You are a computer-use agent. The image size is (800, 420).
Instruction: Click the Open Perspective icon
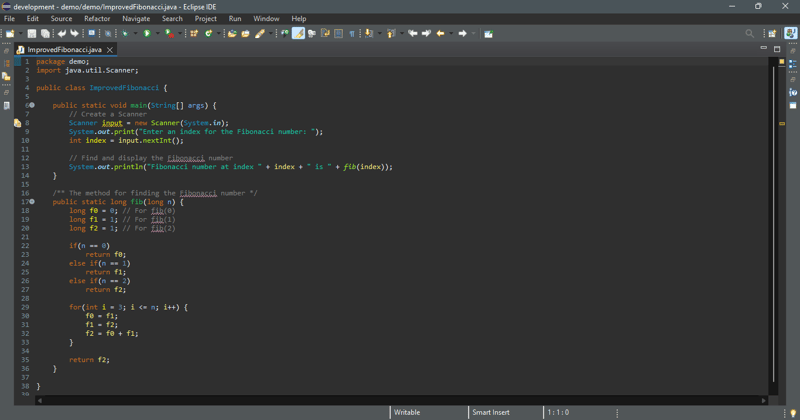pyautogui.click(x=772, y=34)
